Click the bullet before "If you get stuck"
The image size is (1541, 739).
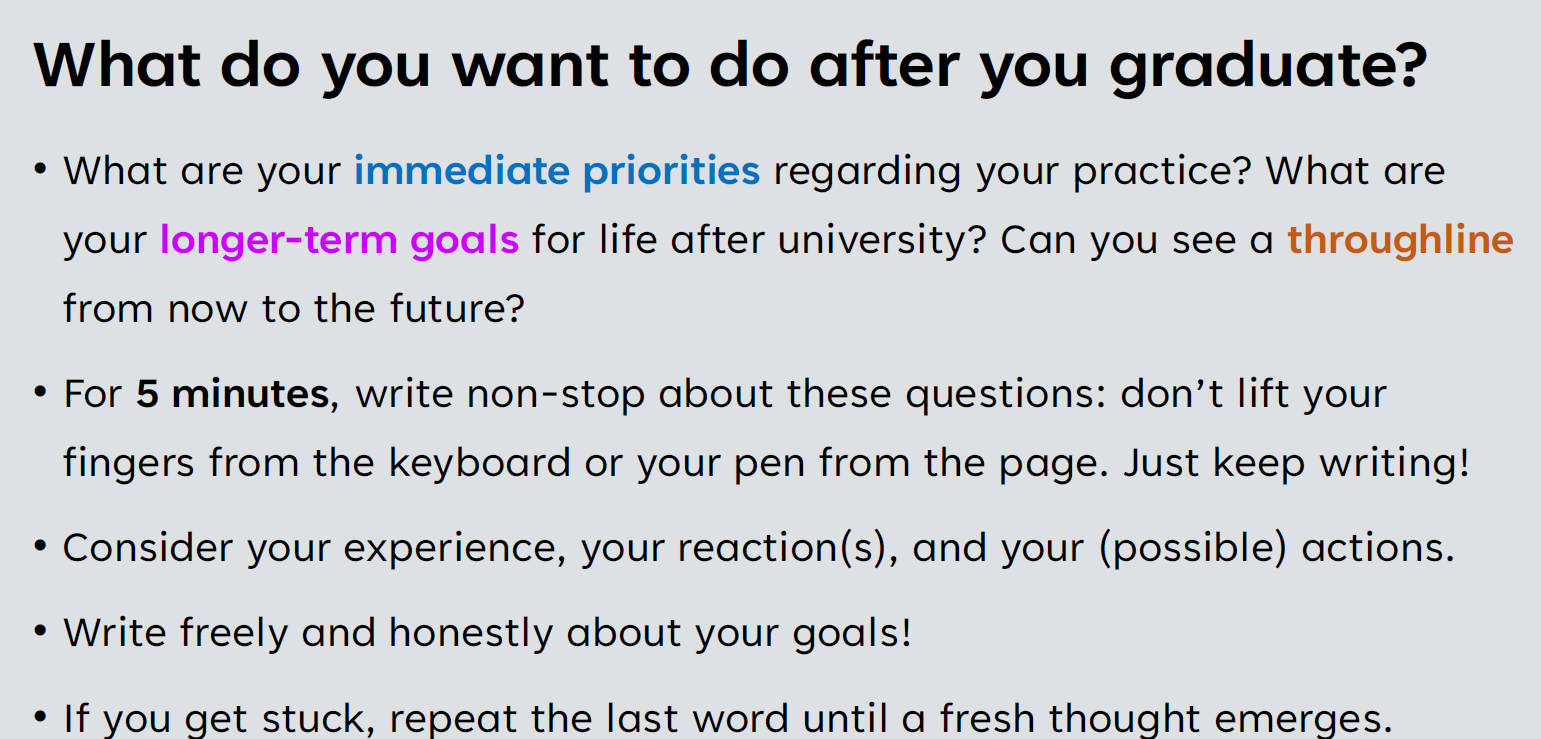click(x=41, y=716)
